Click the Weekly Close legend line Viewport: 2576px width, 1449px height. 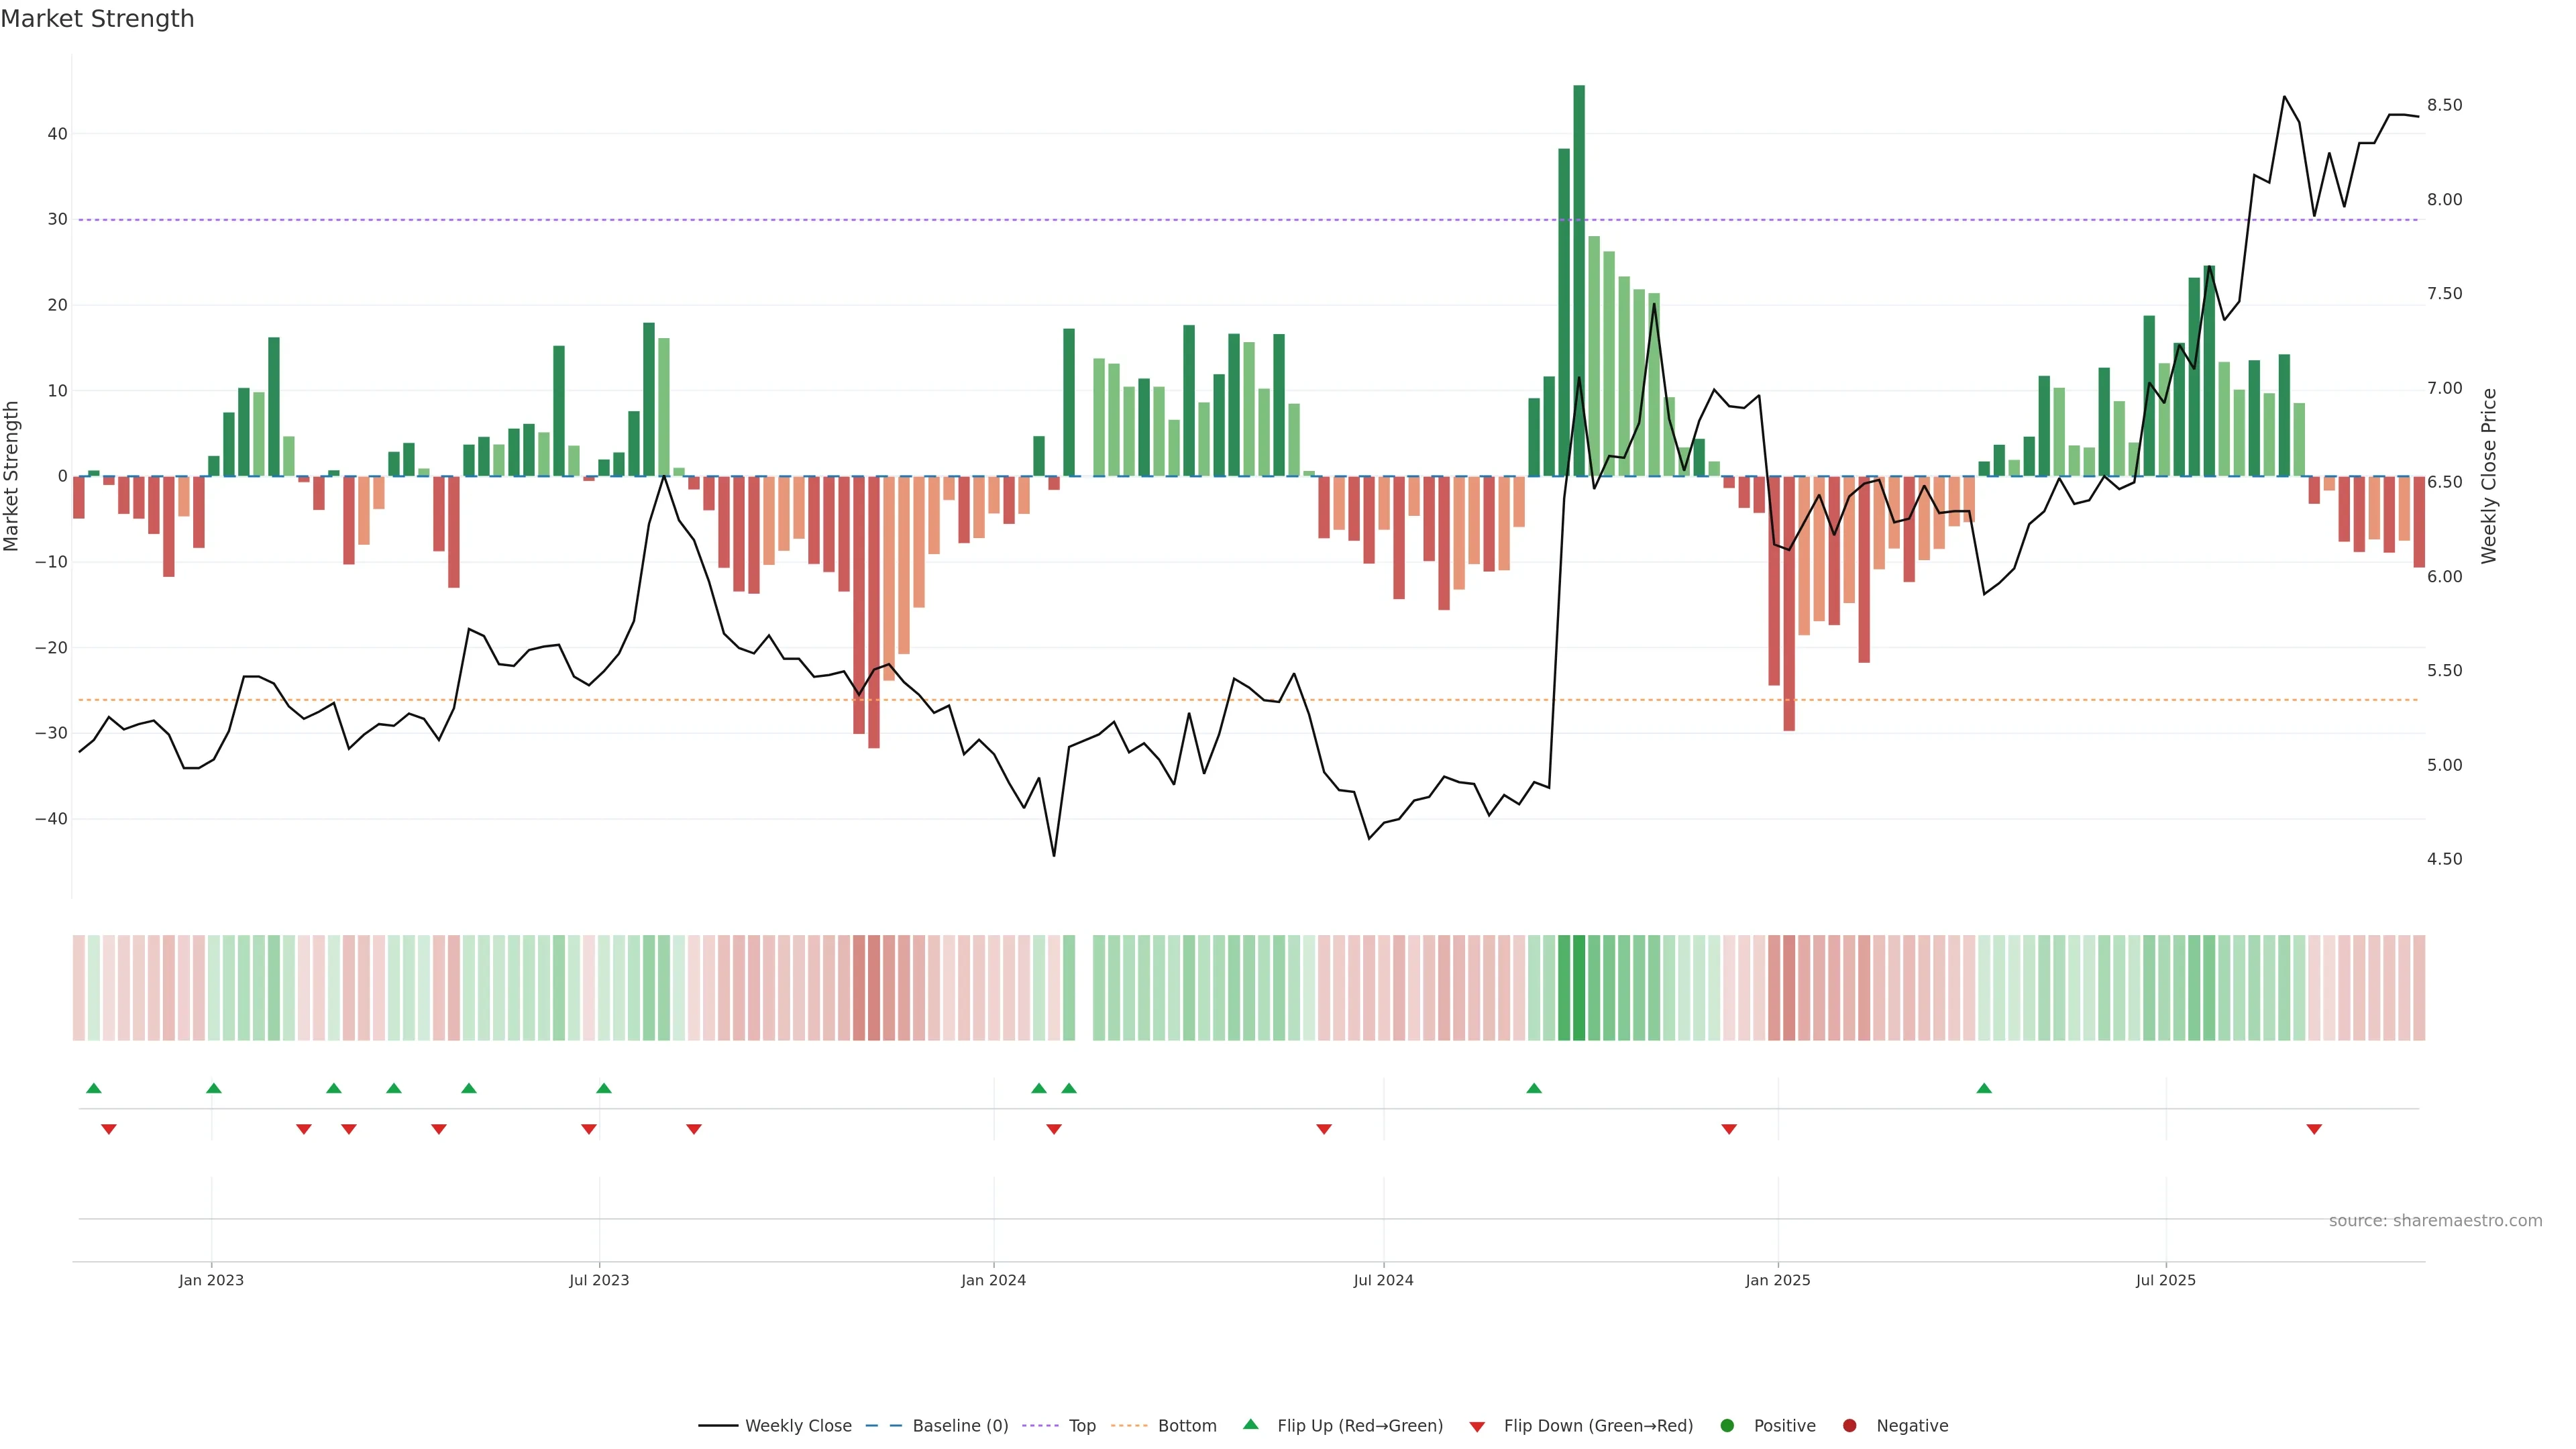[718, 1425]
